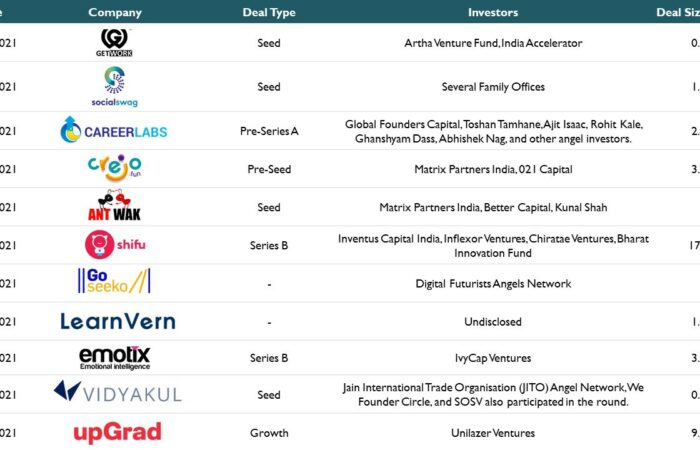Select the Growth deal type for upGrad
700x450 pixels.
tap(269, 433)
